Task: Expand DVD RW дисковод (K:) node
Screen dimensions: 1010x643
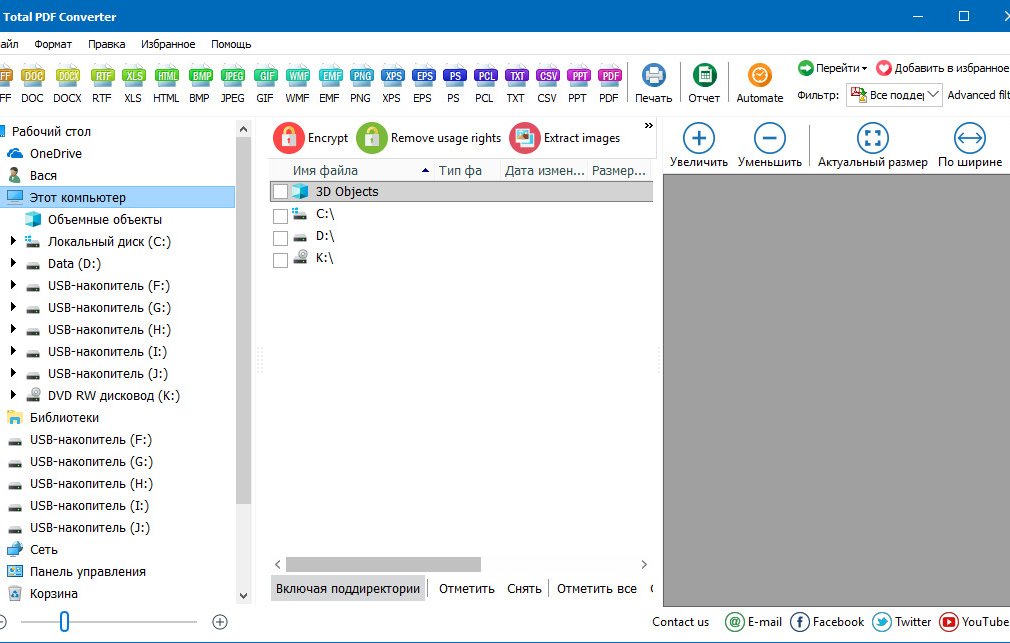Action: click(13, 395)
